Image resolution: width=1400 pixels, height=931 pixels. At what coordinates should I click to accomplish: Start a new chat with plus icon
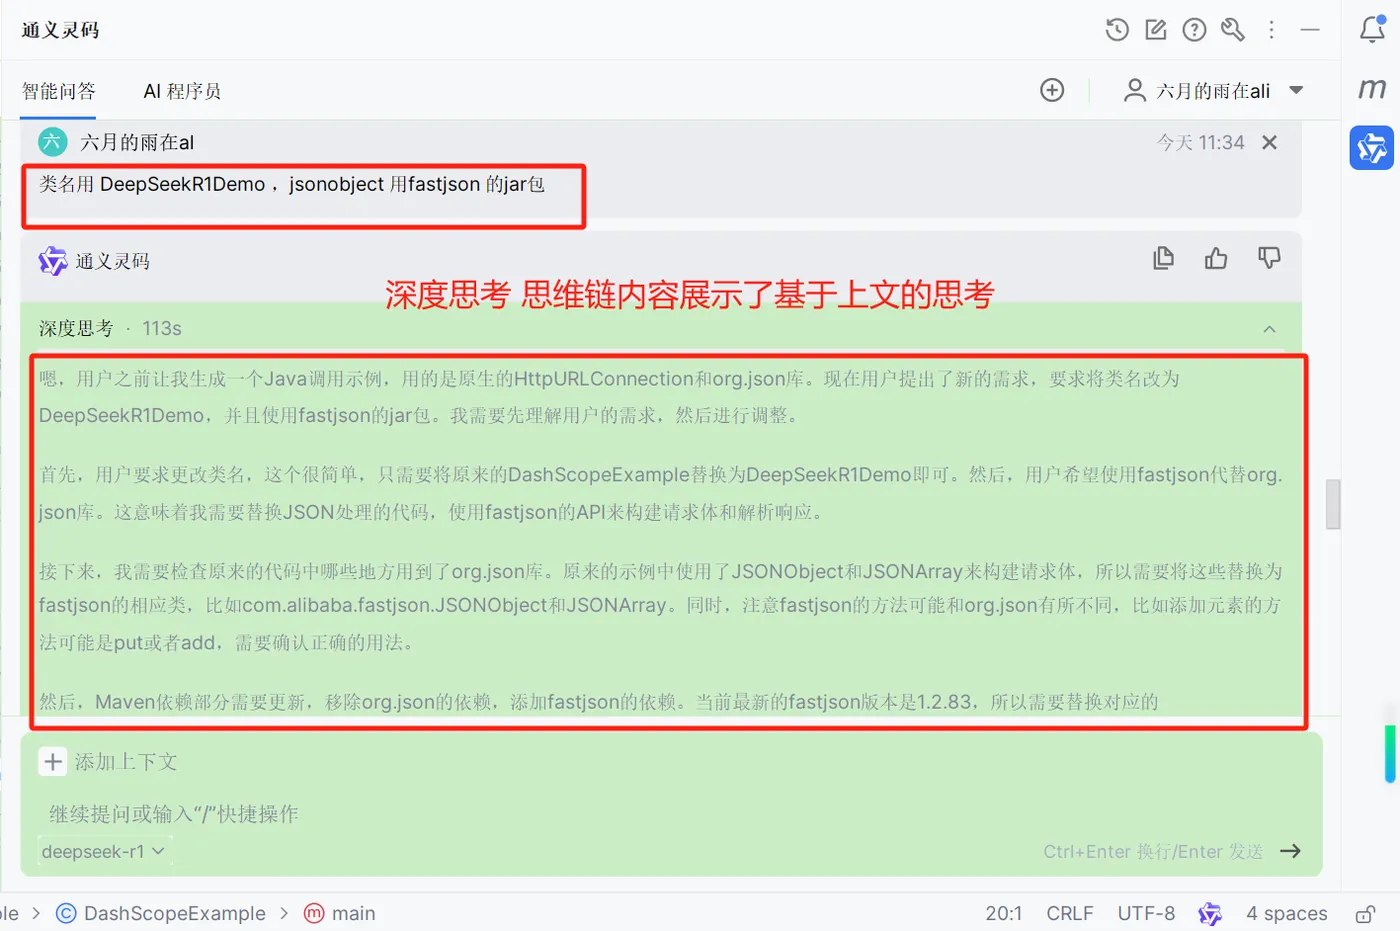pyautogui.click(x=1052, y=90)
